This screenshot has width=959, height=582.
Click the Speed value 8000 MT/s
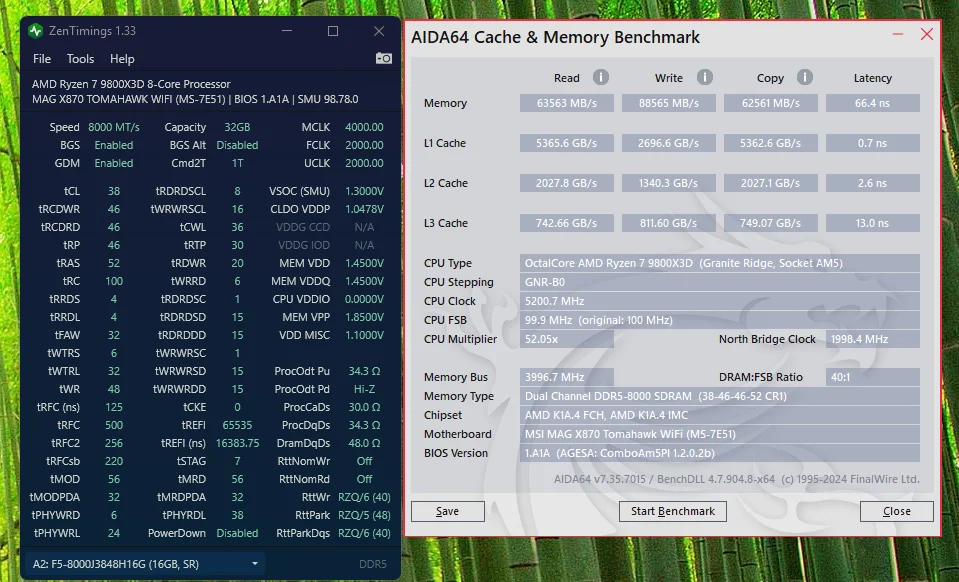coord(114,127)
